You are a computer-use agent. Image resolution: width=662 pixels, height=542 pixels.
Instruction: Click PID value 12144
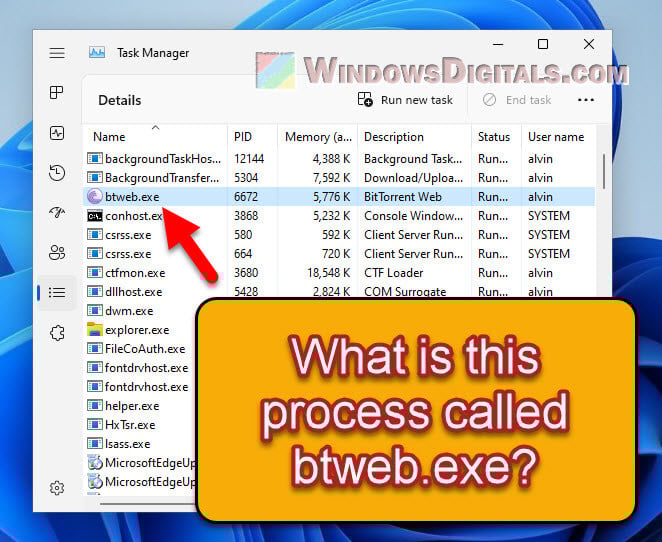point(249,159)
